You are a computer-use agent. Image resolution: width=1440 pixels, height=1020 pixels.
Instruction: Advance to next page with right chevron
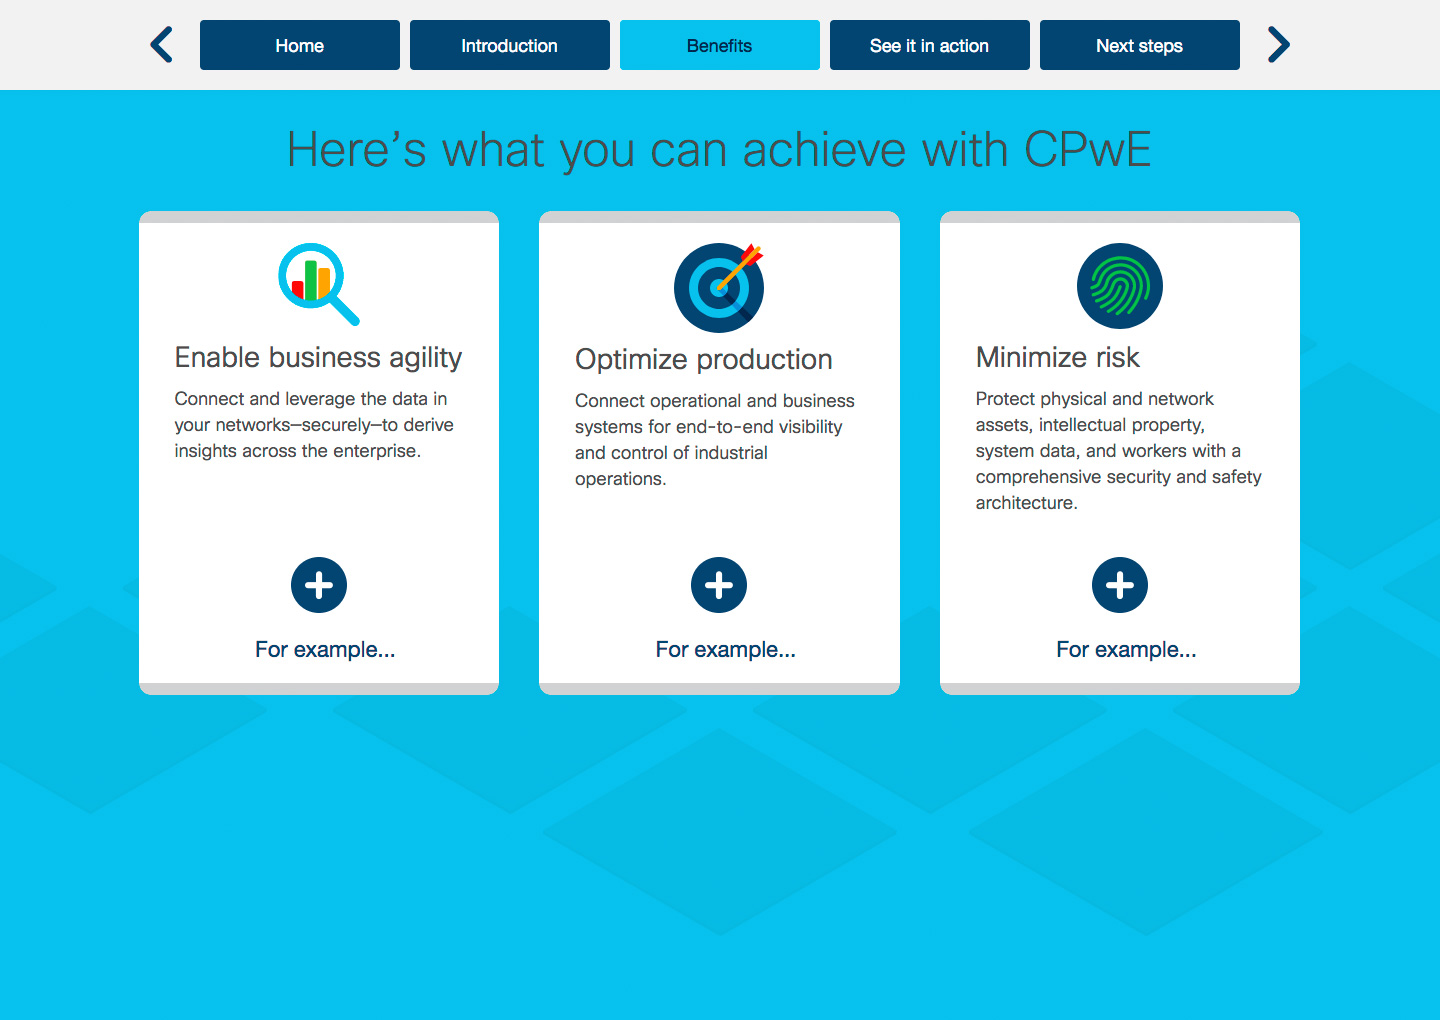point(1278,45)
